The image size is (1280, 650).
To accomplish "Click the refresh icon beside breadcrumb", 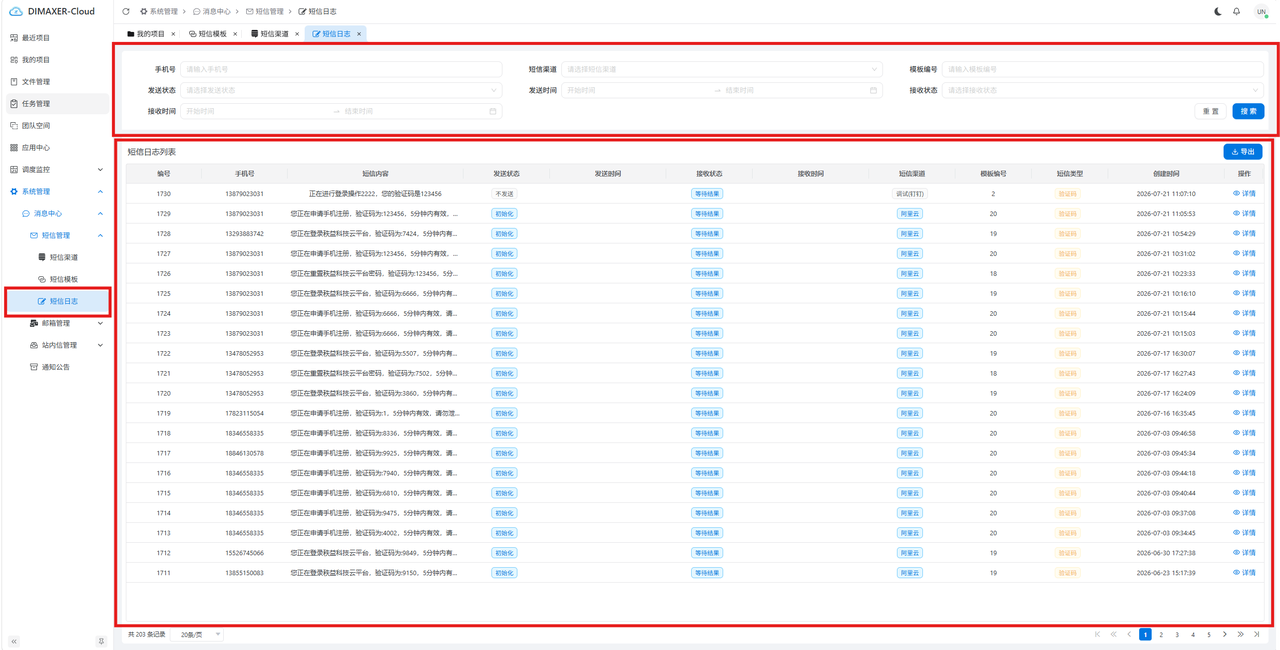I will pyautogui.click(x=126, y=12).
